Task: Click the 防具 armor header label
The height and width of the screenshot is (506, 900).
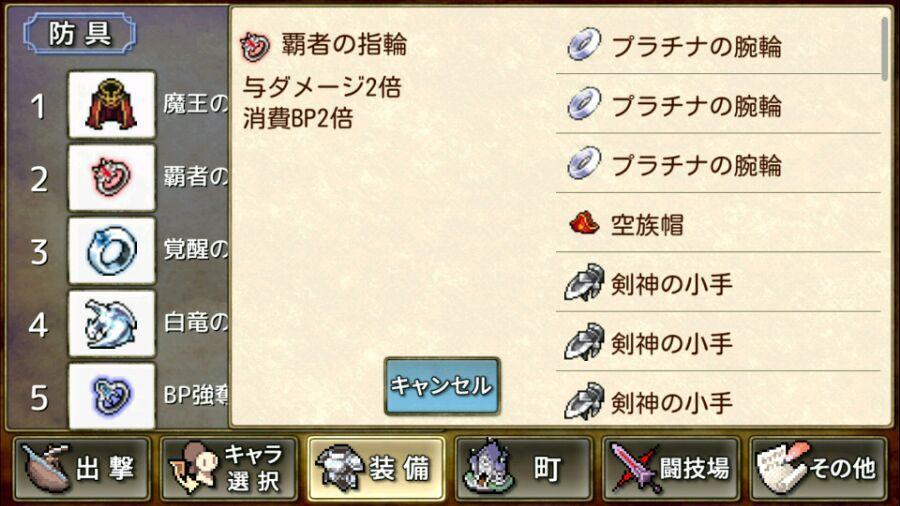Action: click(80, 33)
